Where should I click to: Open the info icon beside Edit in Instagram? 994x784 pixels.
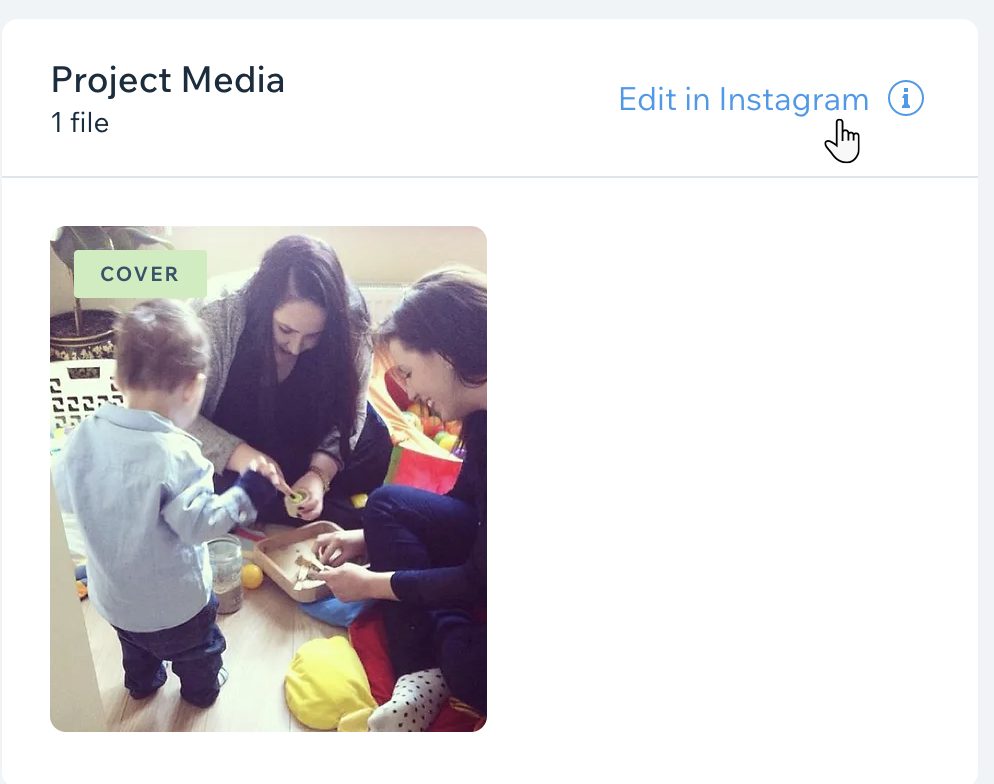point(905,98)
